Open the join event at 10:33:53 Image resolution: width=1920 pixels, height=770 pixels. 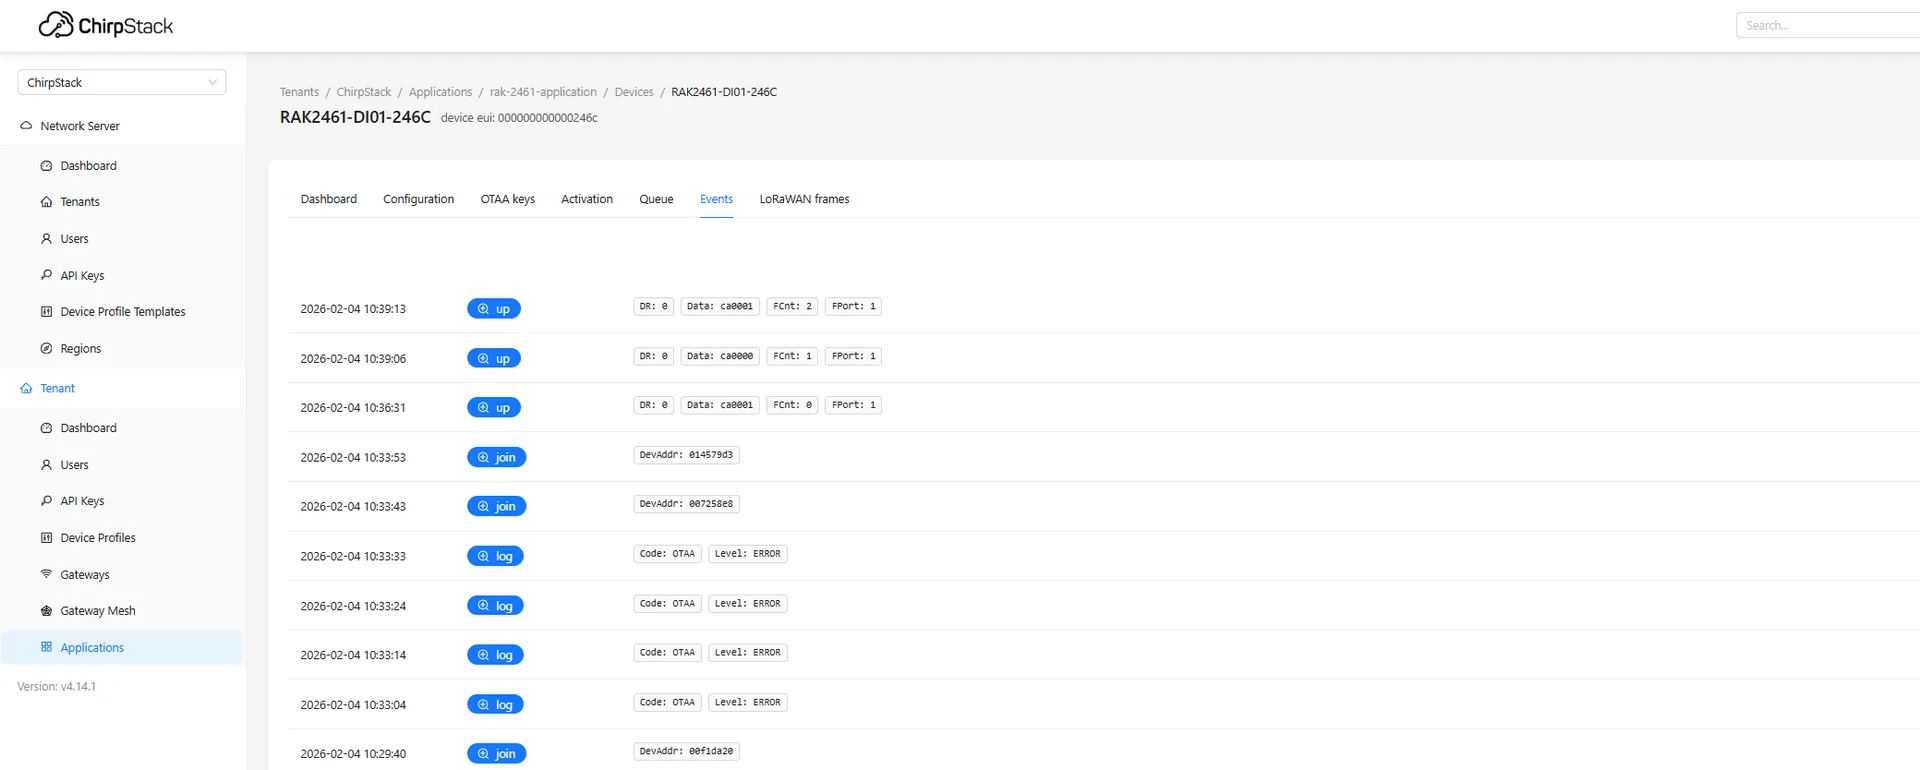click(x=497, y=457)
